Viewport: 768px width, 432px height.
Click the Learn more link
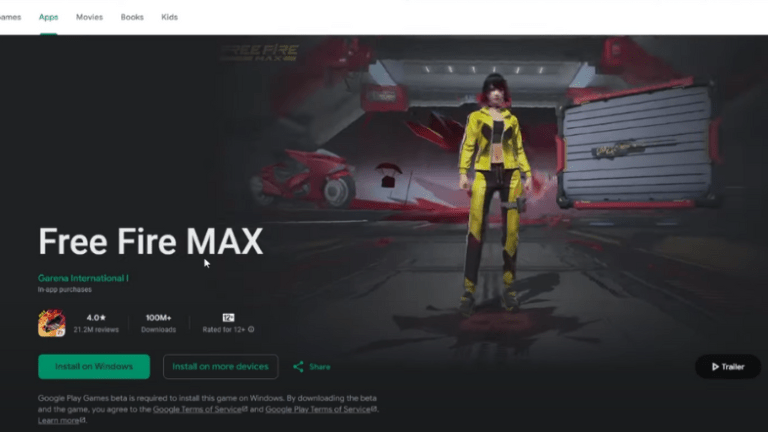pyautogui.click(x=58, y=420)
